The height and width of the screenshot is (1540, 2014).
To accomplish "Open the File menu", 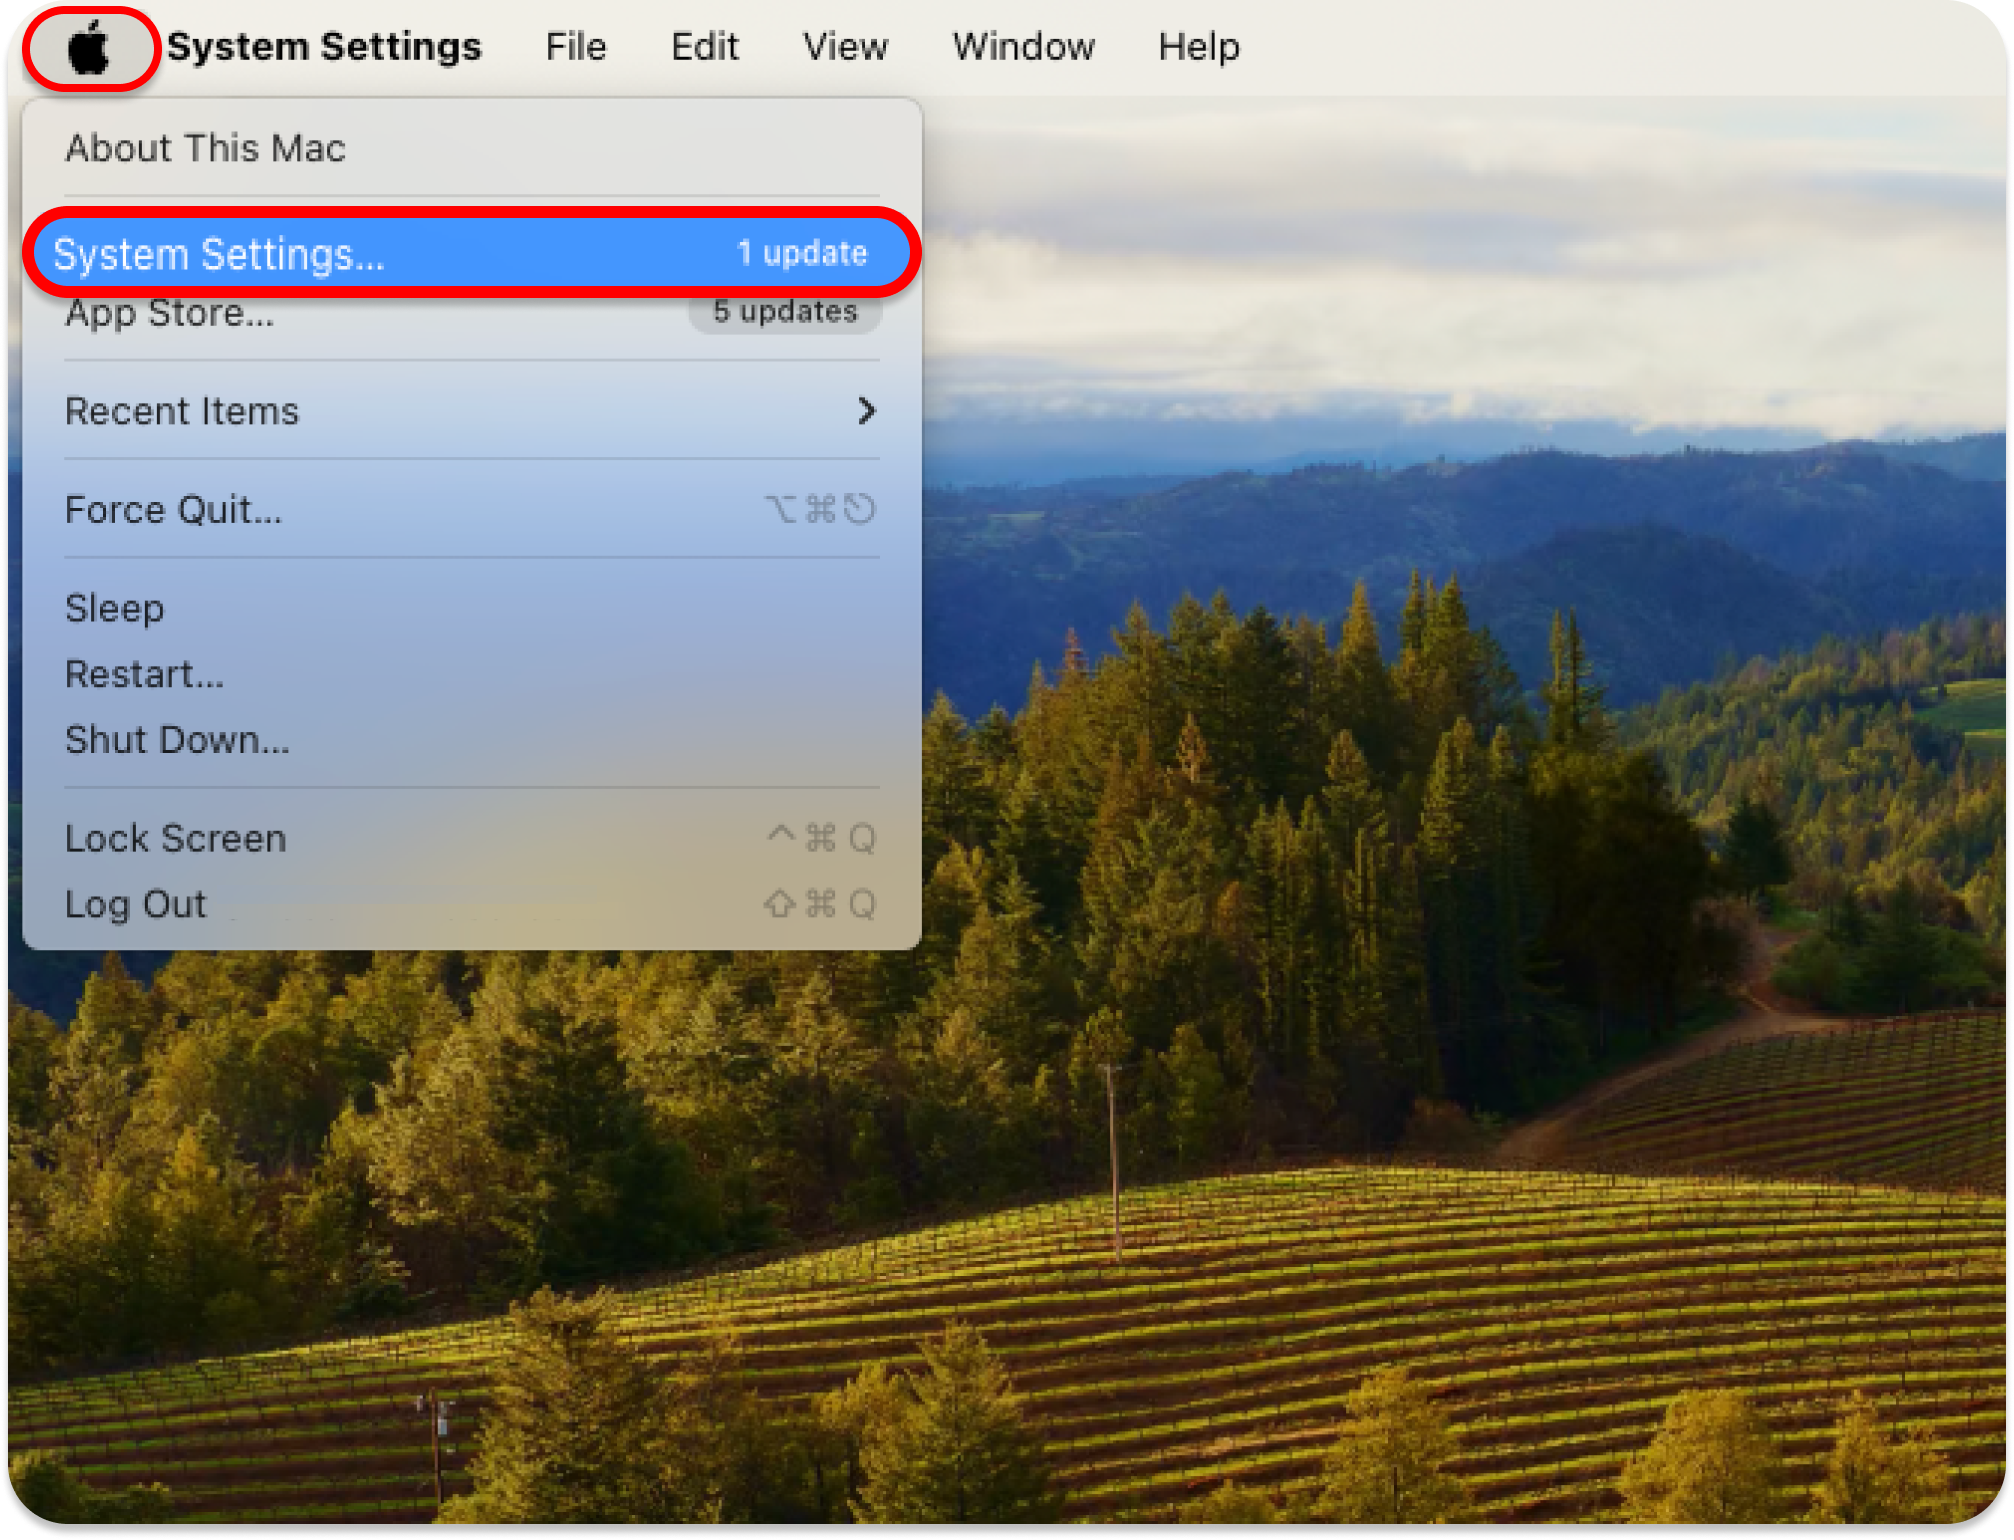I will coord(575,47).
